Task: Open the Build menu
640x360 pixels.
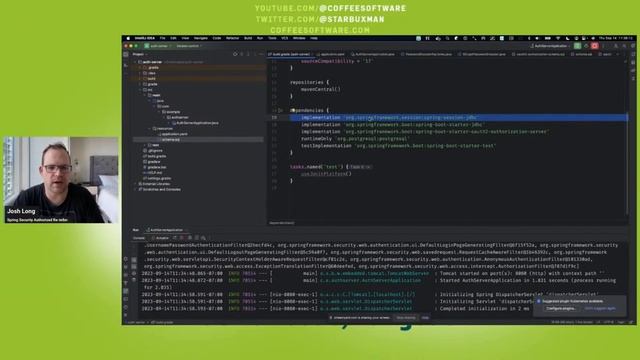Action: click(x=248, y=38)
